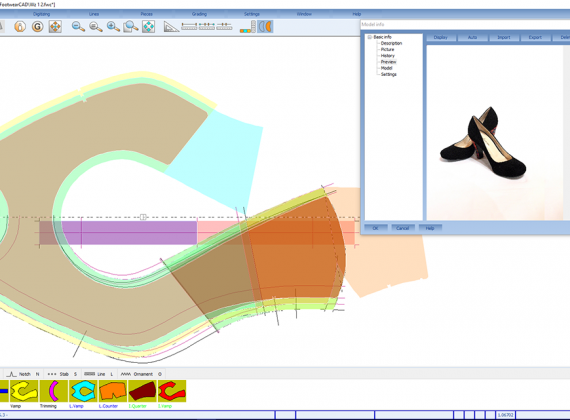Click the status bar value 1.06702
The image size is (570, 420).
coord(506,415)
